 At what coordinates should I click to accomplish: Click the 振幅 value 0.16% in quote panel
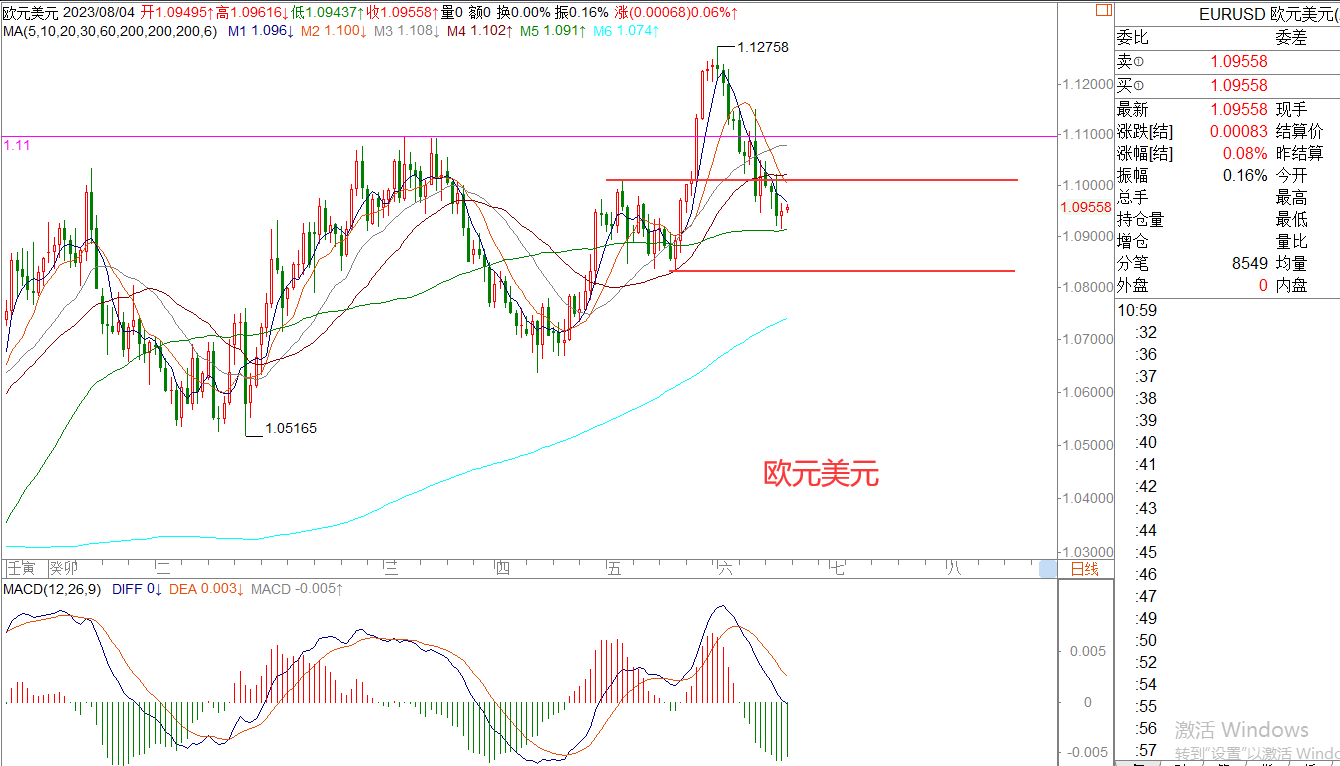(x=1245, y=176)
